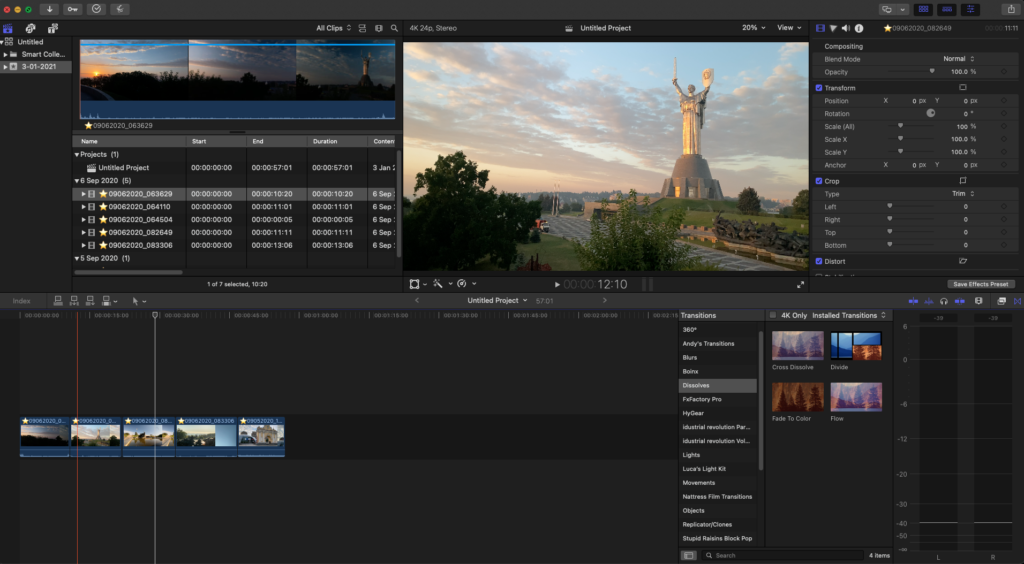Select the Untitled Project row
1024x564 pixels.
click(236, 168)
